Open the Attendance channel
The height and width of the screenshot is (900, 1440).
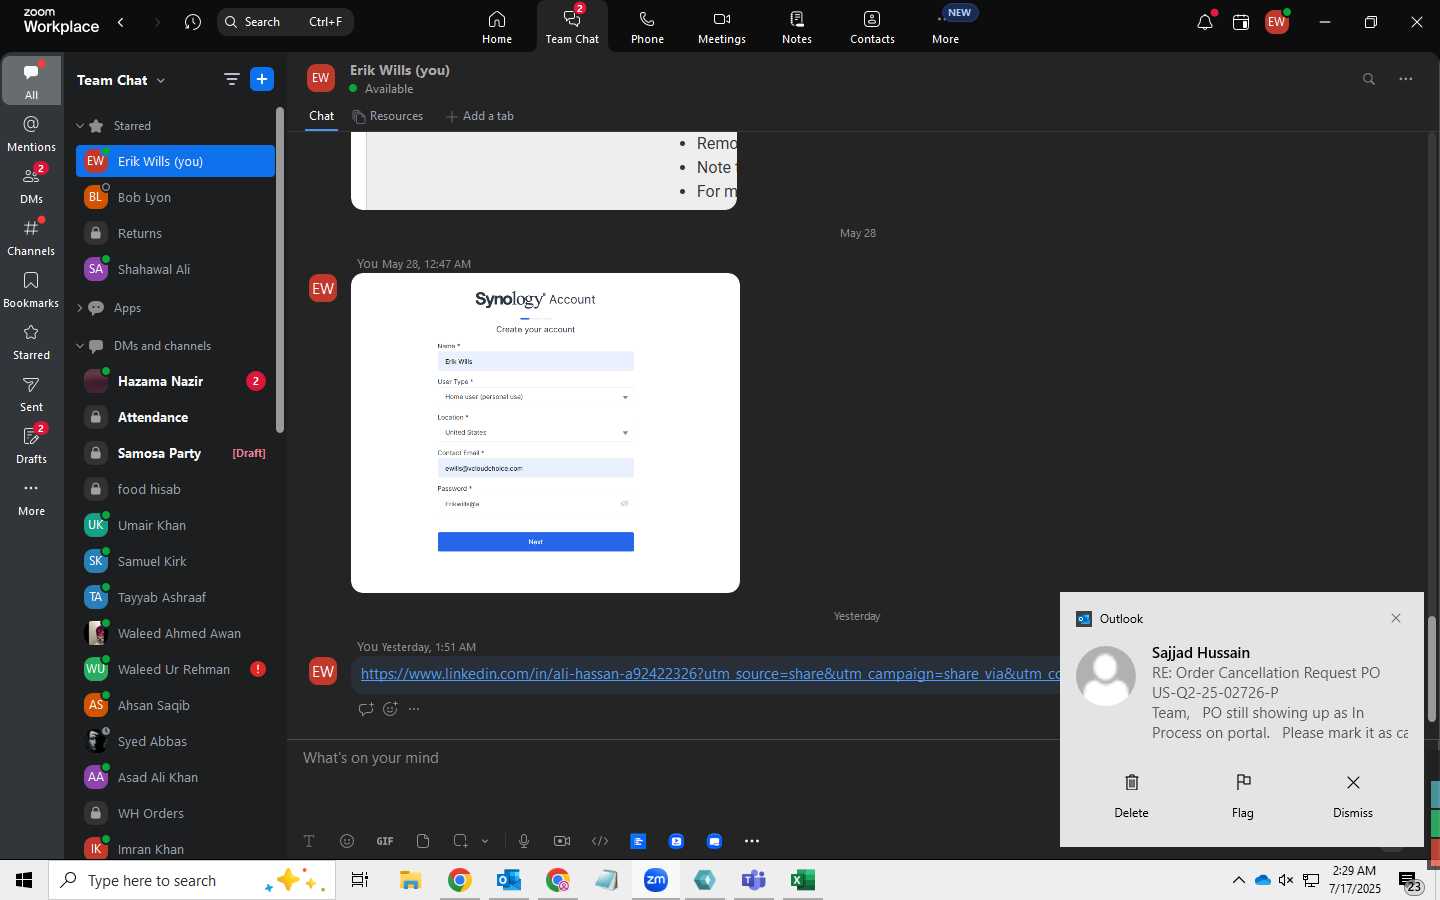[175, 417]
